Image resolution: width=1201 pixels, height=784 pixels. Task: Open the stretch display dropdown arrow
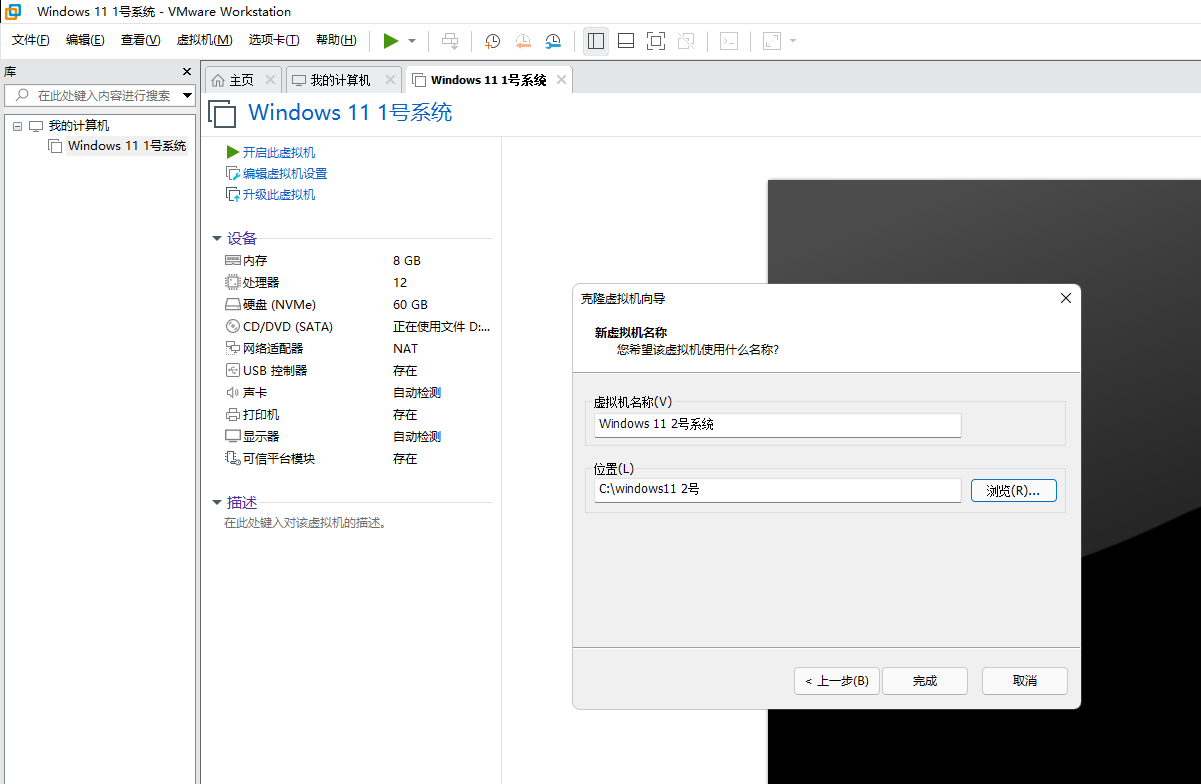click(x=793, y=41)
